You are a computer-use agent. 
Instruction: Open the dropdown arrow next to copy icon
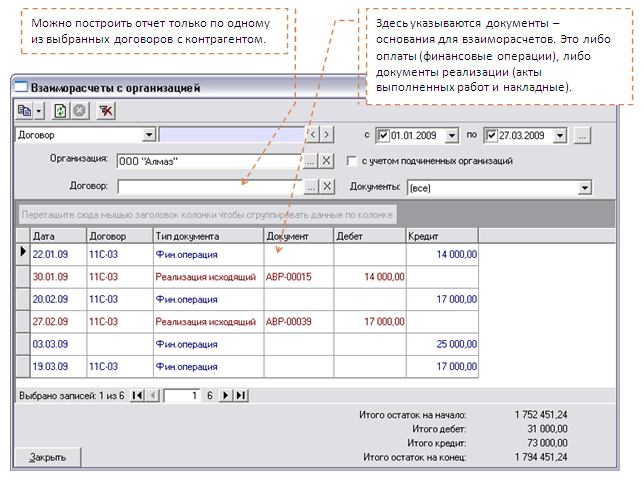click(39, 110)
